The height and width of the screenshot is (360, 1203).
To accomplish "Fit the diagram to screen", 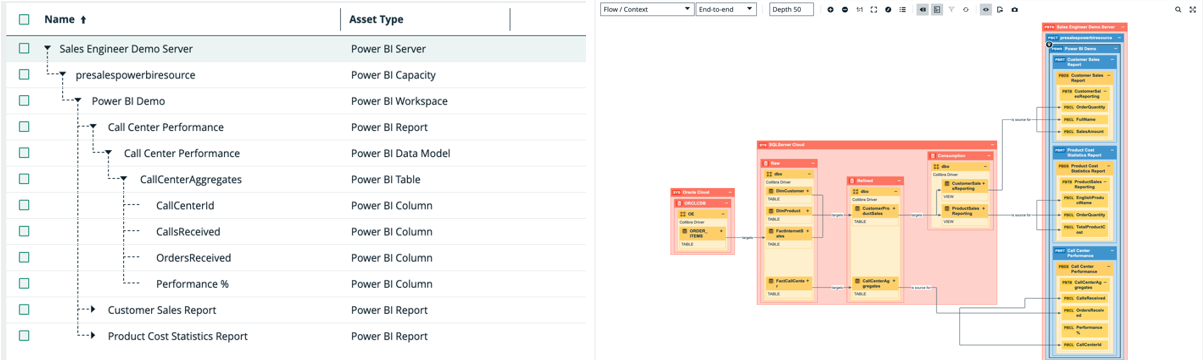I will click(x=873, y=9).
